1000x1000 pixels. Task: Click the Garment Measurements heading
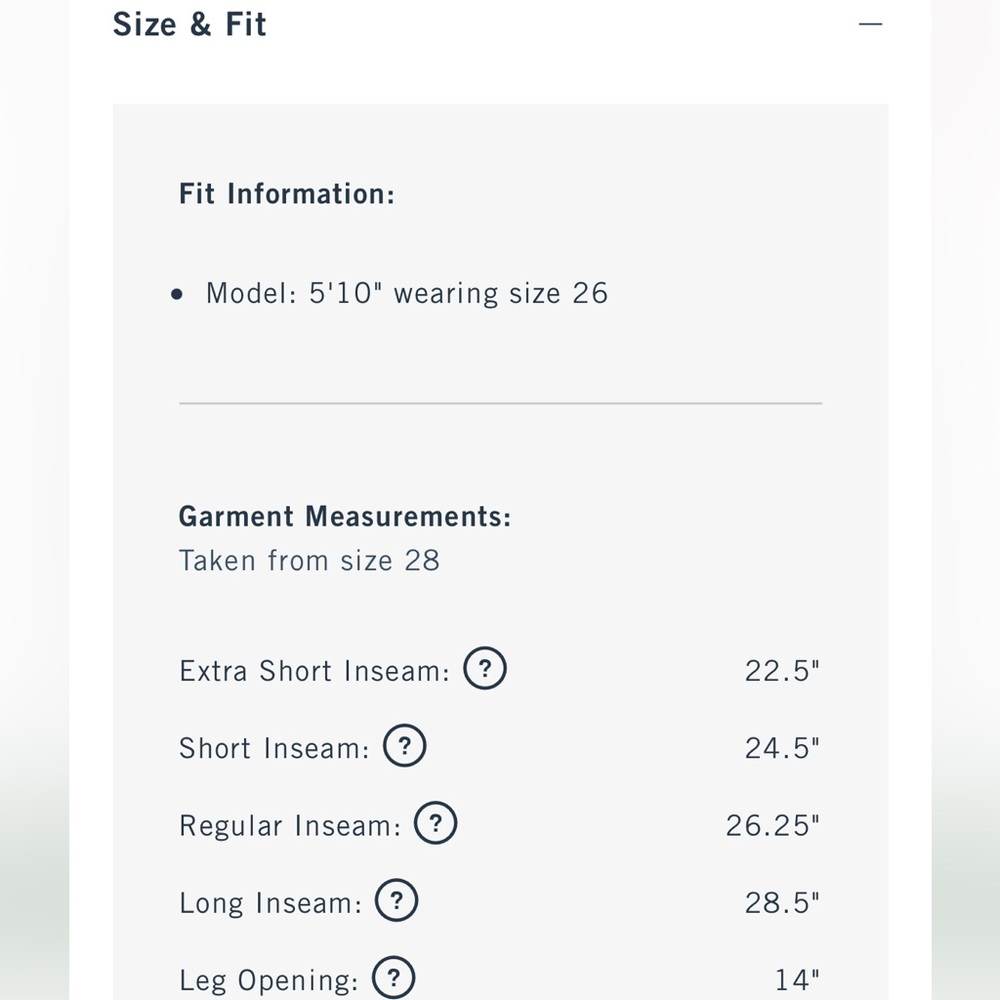click(345, 517)
